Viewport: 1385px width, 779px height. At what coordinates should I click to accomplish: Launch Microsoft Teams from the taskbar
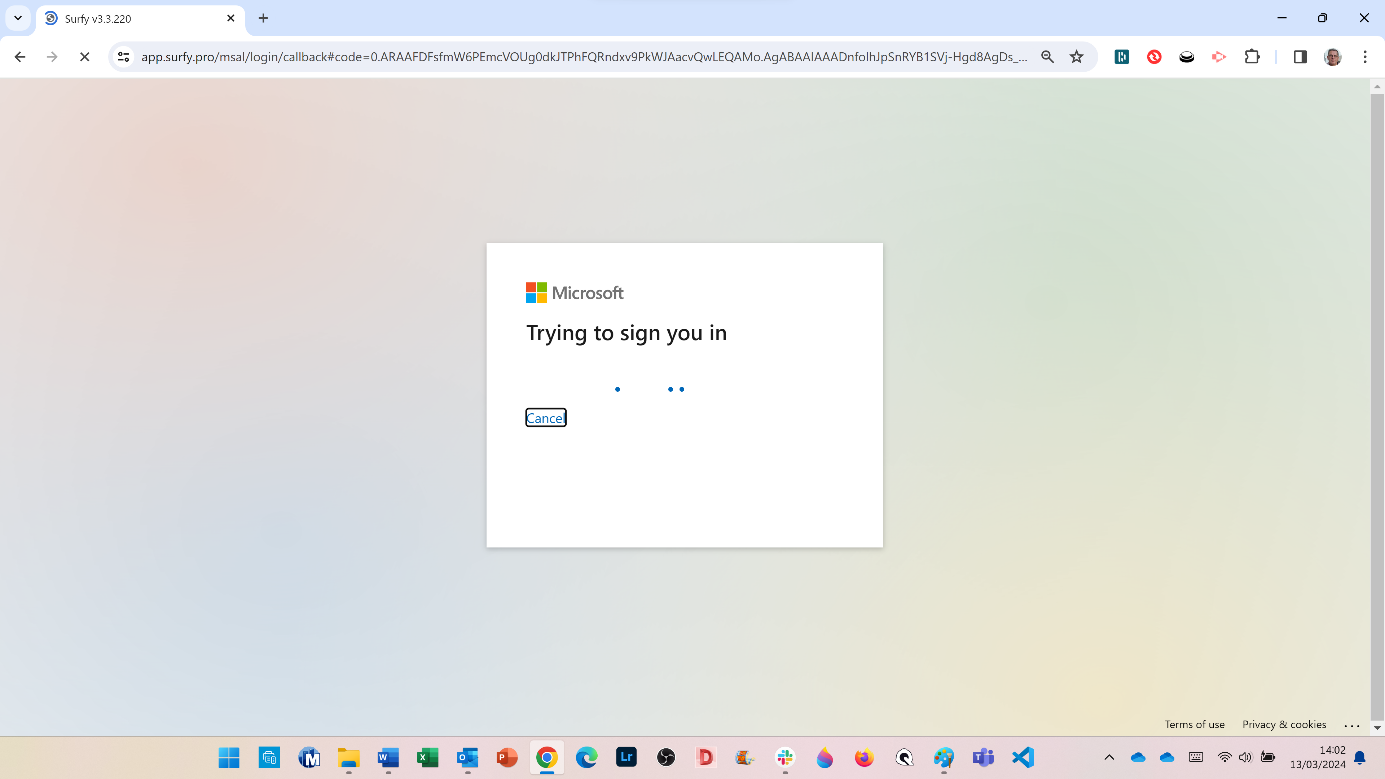pyautogui.click(x=983, y=757)
